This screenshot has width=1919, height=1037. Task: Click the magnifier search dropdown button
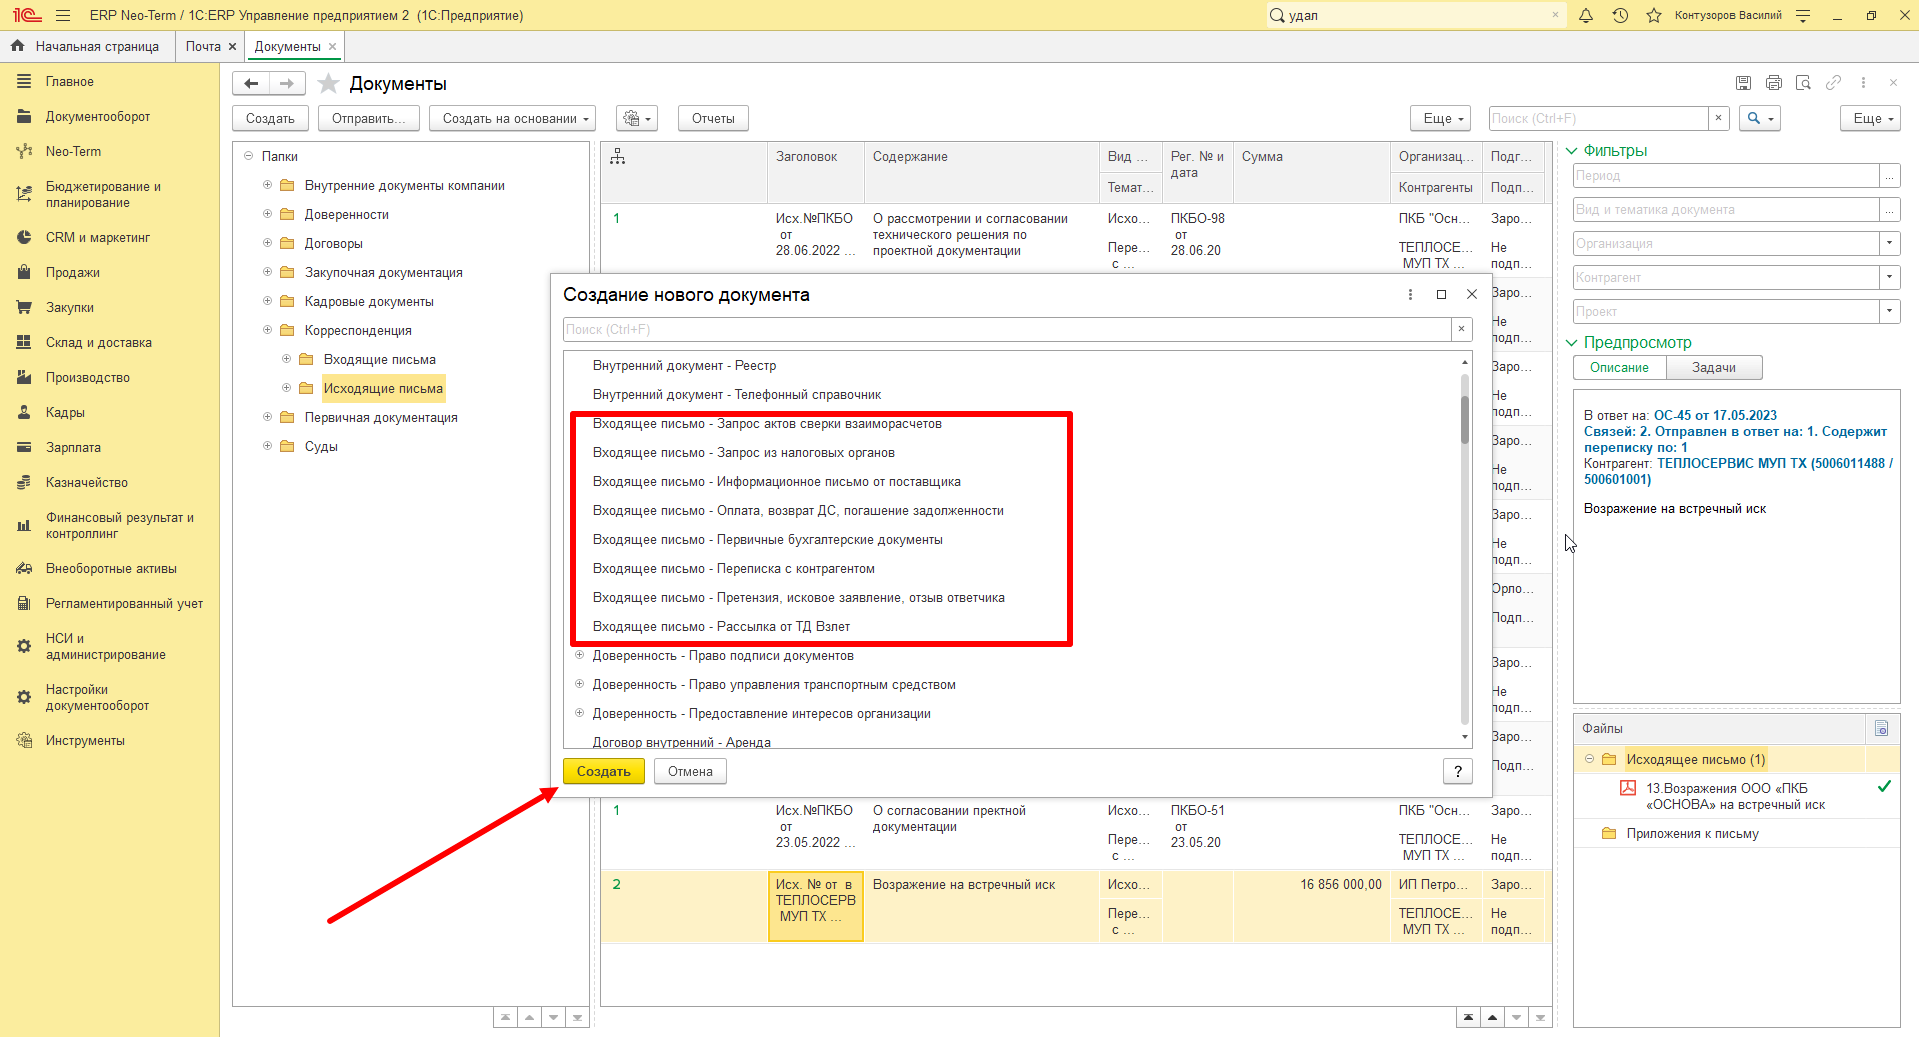click(1760, 118)
